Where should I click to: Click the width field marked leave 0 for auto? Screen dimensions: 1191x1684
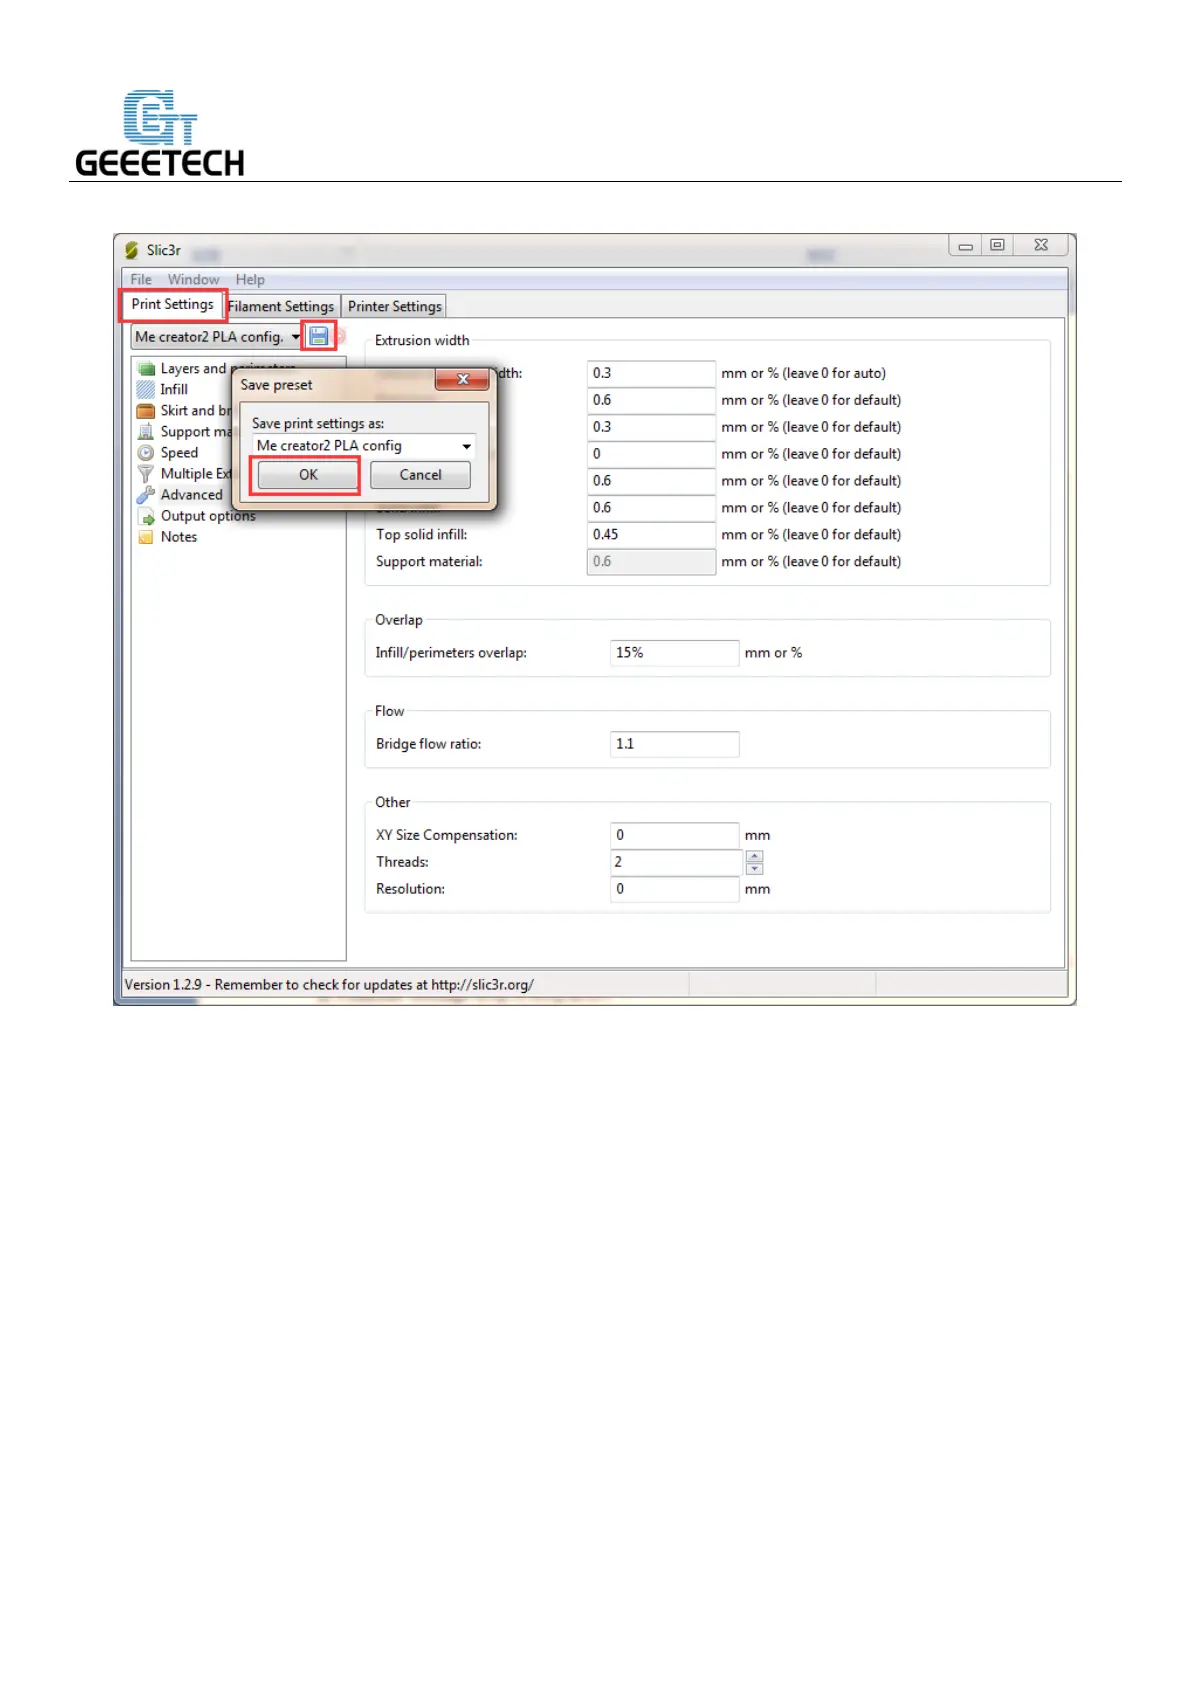click(x=651, y=373)
